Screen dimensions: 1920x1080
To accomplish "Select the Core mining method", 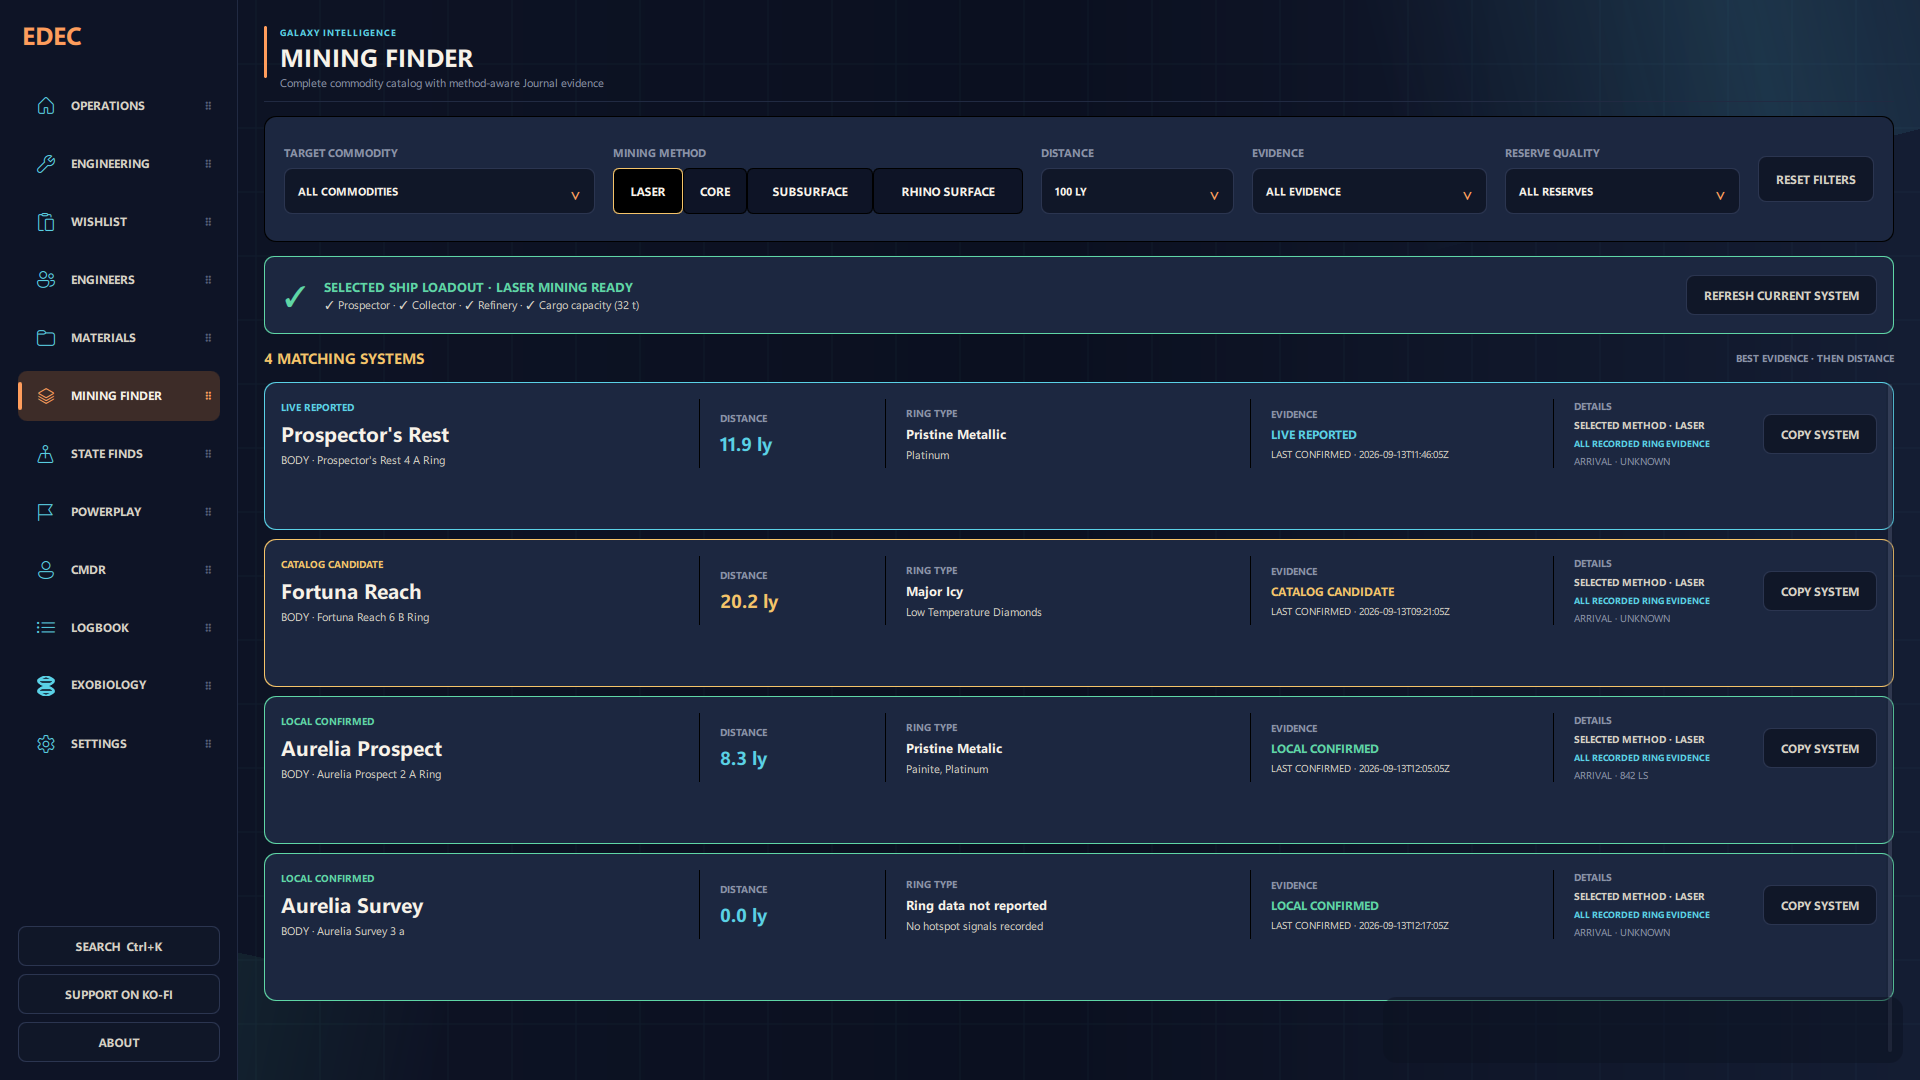I will [715, 191].
